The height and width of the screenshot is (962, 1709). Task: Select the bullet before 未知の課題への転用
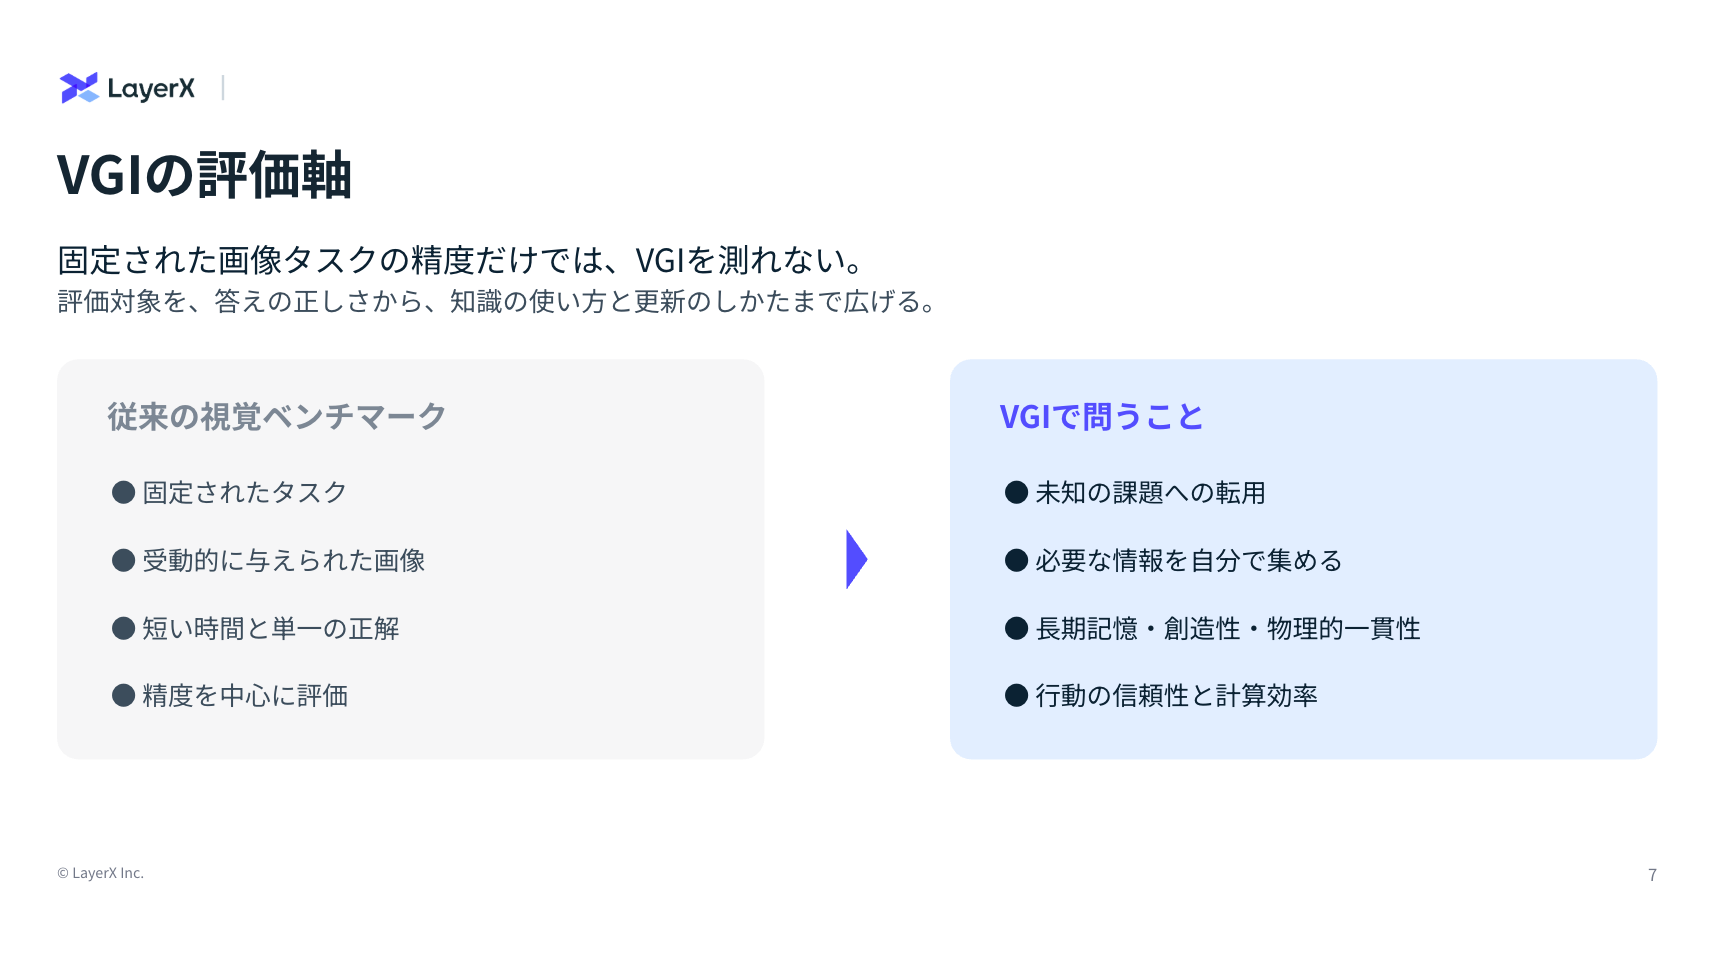click(1016, 492)
